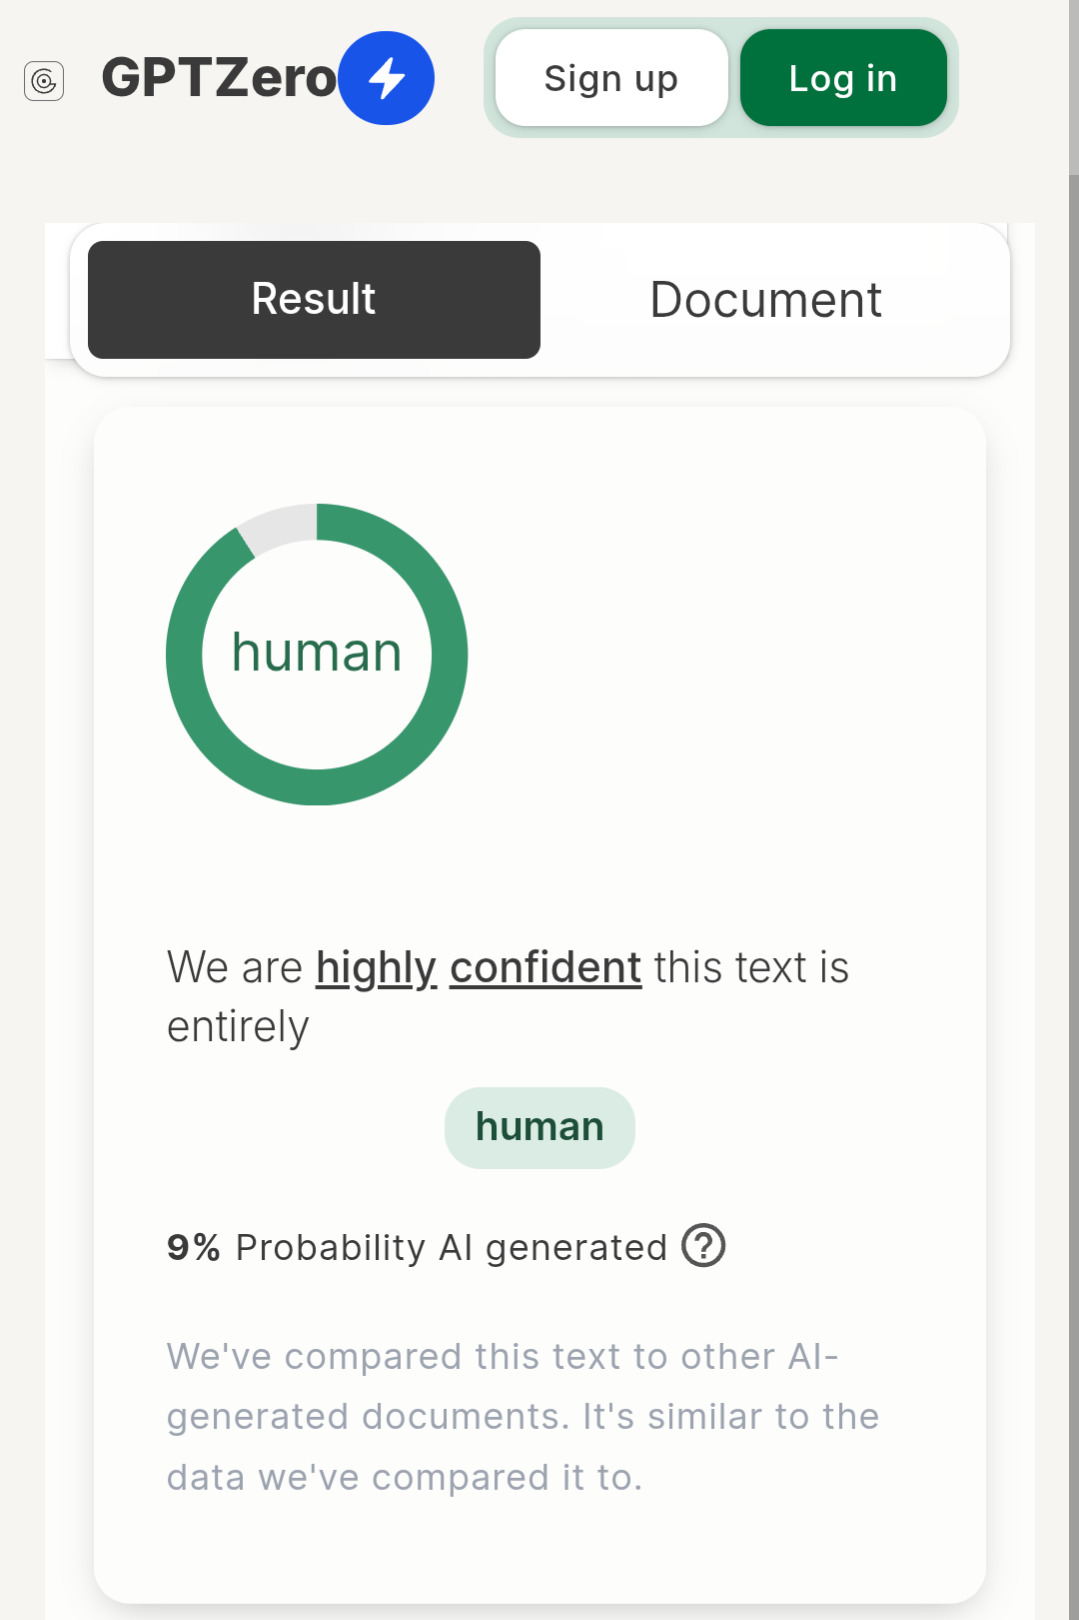Click the gray segment of the donut chart
Viewport: 1079px width, 1620px height.
coord(276,526)
